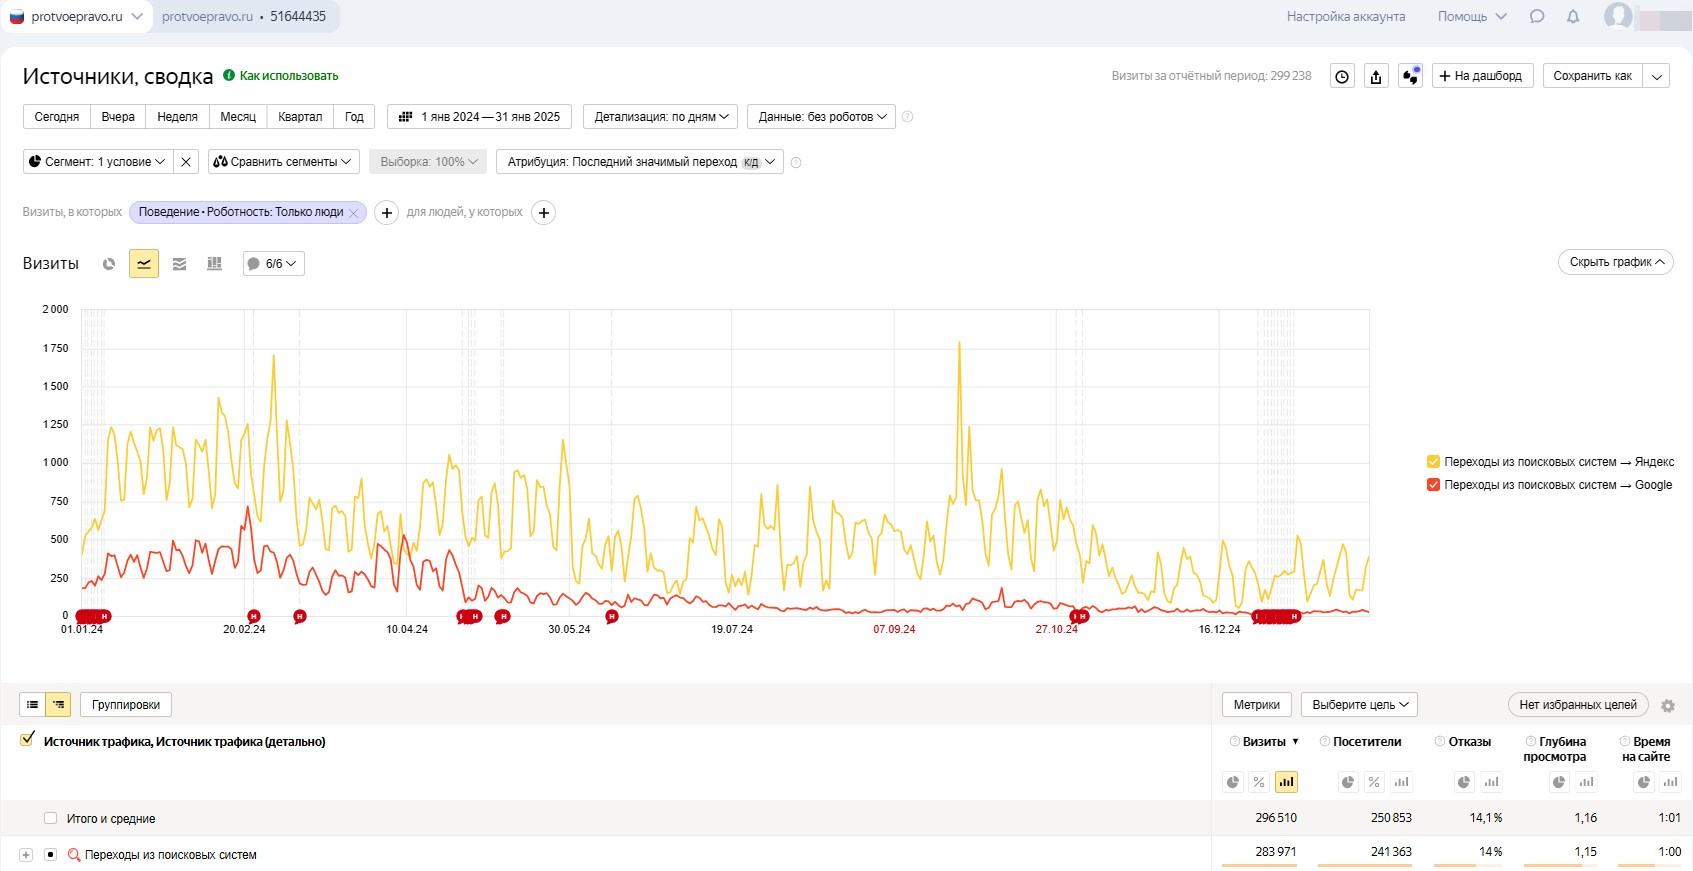Toggle Google series checkbox in legend
This screenshot has width=1693, height=871.
coord(1433,485)
